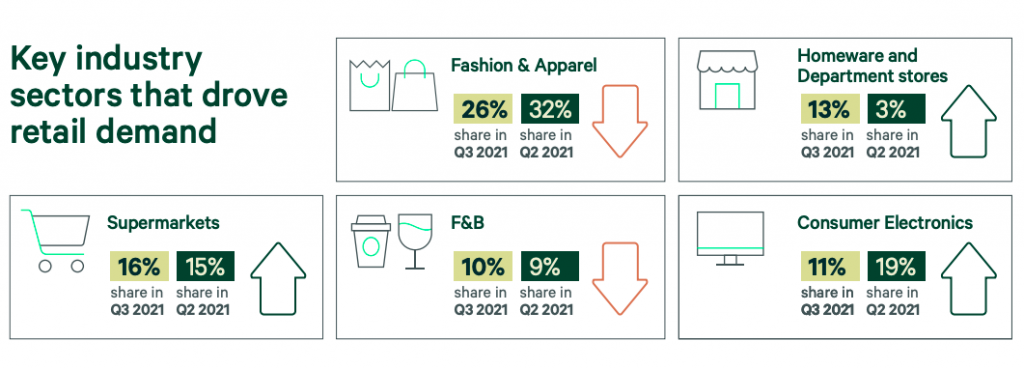Click the 16% Q3 2021 share box
1024x369 pixels.
point(139,266)
